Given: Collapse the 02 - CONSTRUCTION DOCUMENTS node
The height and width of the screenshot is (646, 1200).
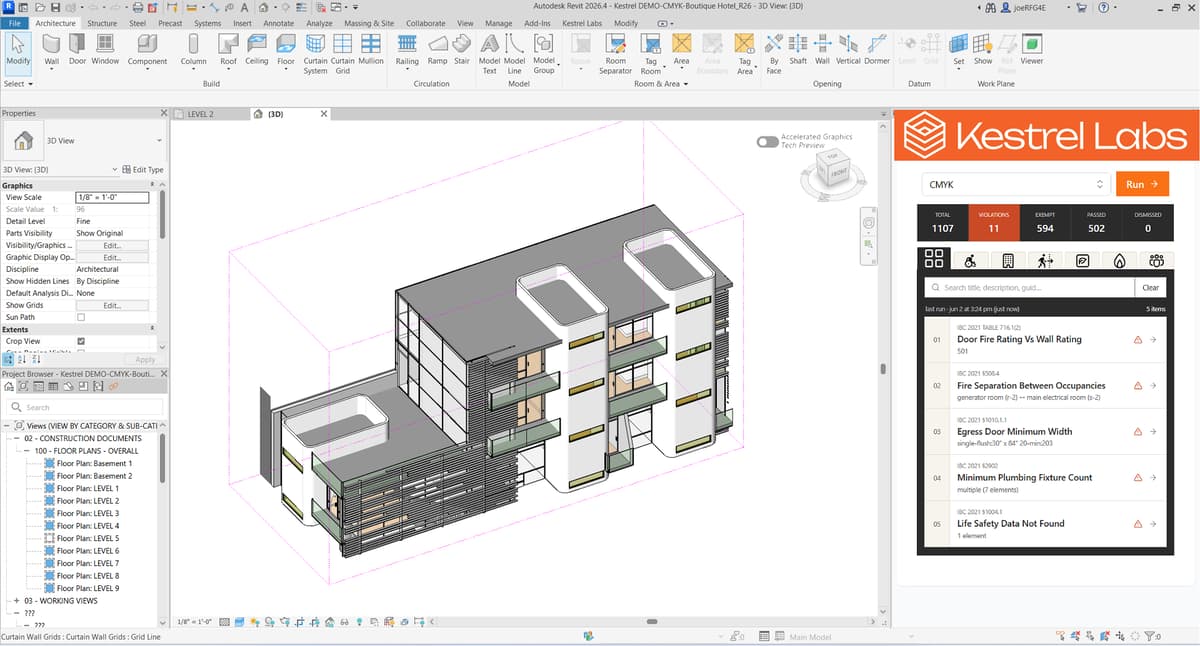Looking at the screenshot, I should (18, 439).
